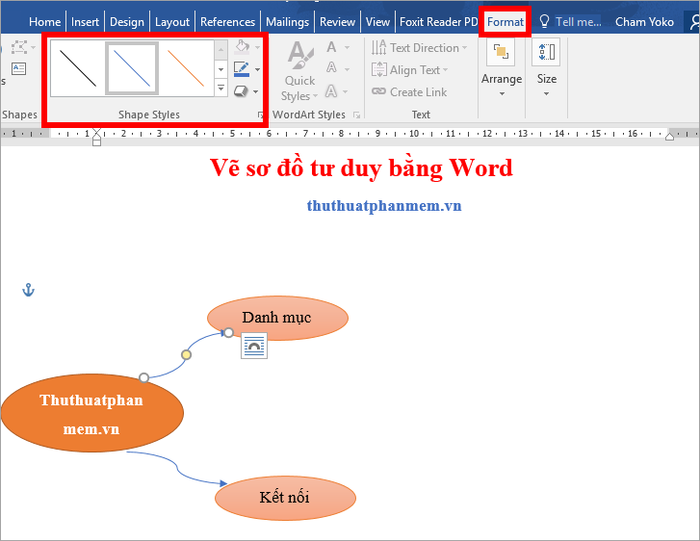700x541 pixels.
Task: Click the Draw Text Box icon
Action: [19, 69]
